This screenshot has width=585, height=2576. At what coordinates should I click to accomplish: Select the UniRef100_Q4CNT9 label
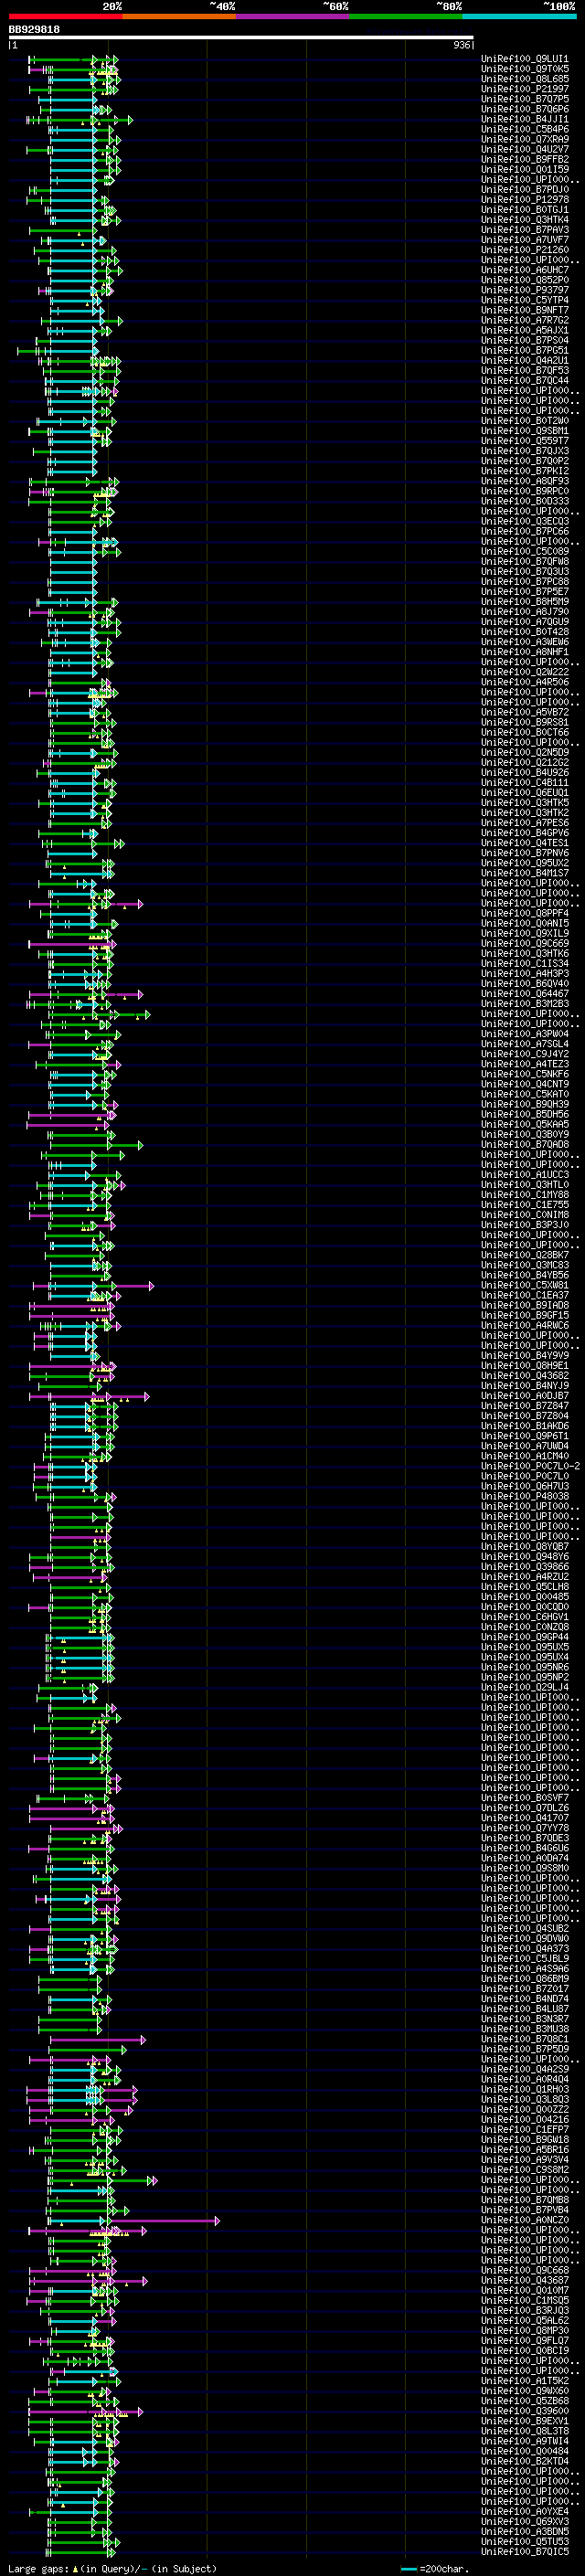coord(525,1084)
